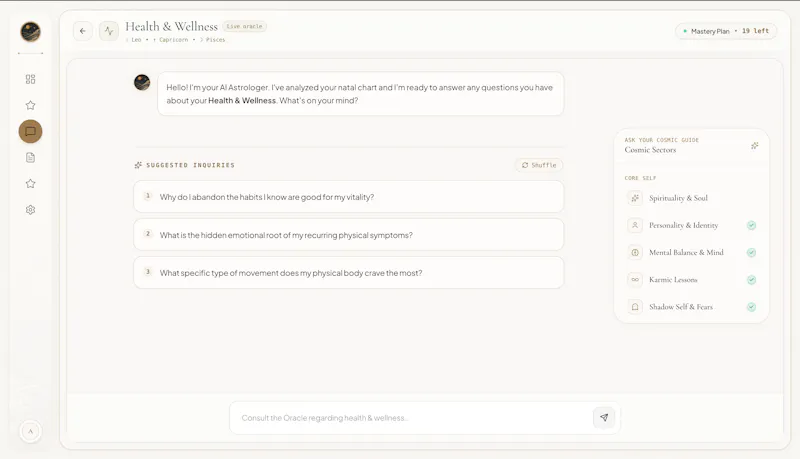The height and width of the screenshot is (459, 800).
Task: Click the Shadow Self & Fears ghost icon
Action: (x=635, y=307)
